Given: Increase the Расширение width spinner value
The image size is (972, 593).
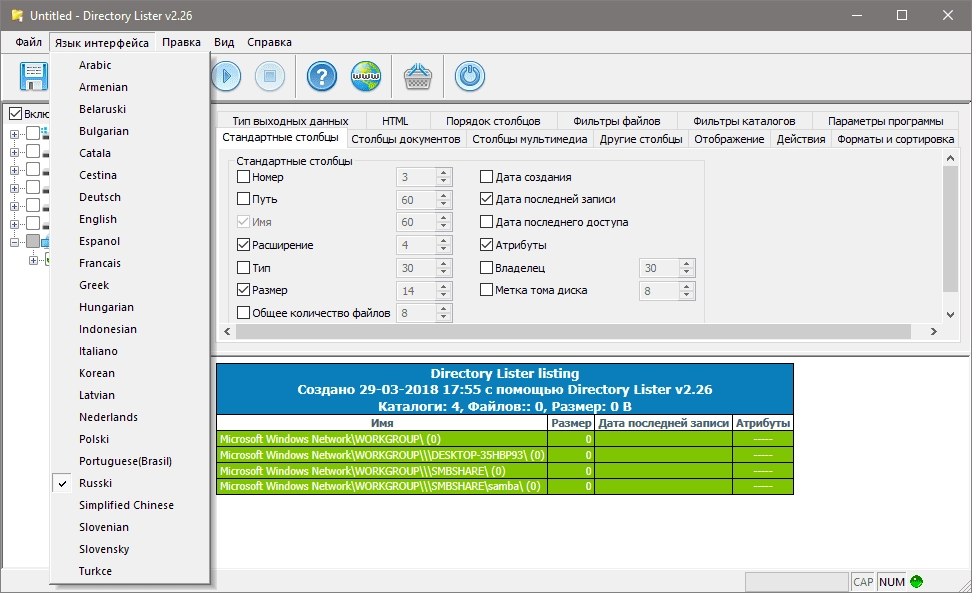Looking at the screenshot, I should [443, 241].
